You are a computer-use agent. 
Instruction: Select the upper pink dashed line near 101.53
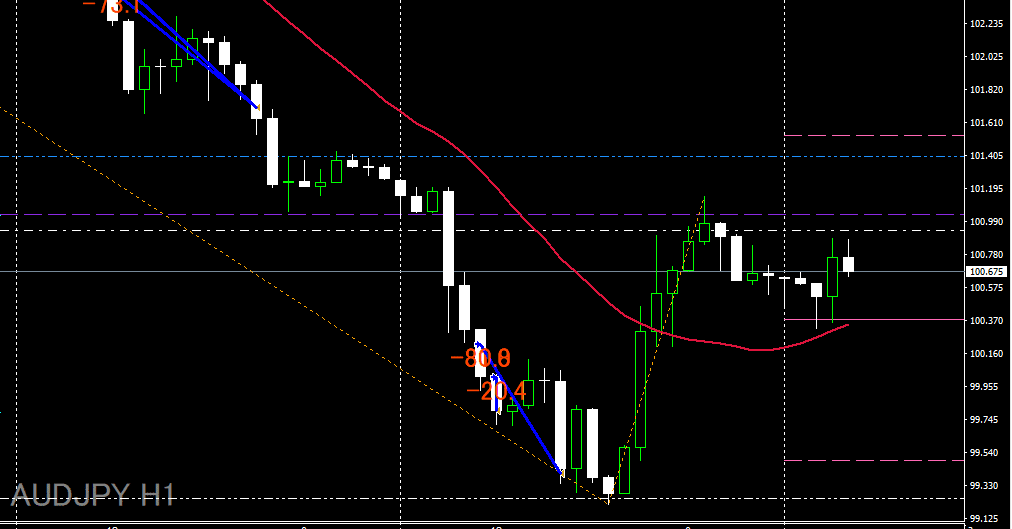874,135
